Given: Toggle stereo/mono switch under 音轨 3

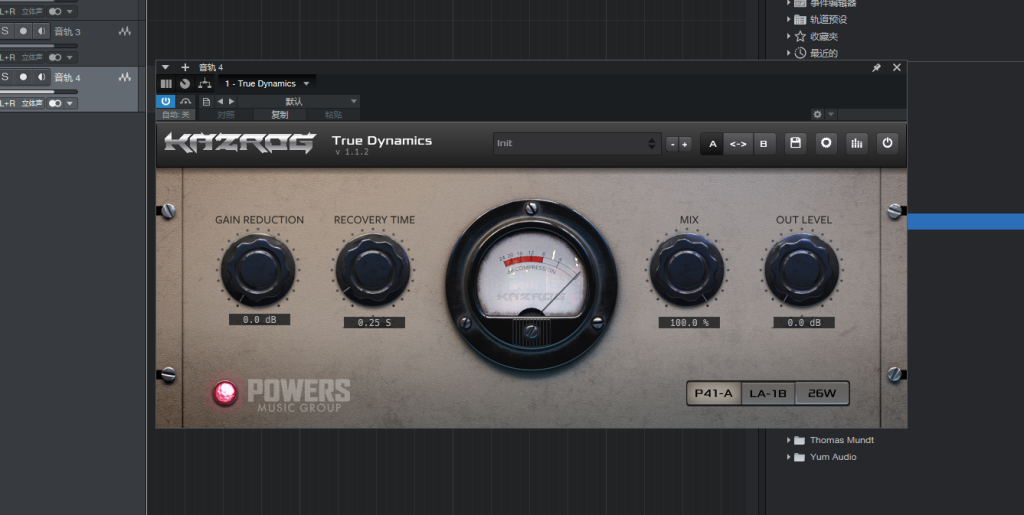Looking at the screenshot, I should 56,57.
